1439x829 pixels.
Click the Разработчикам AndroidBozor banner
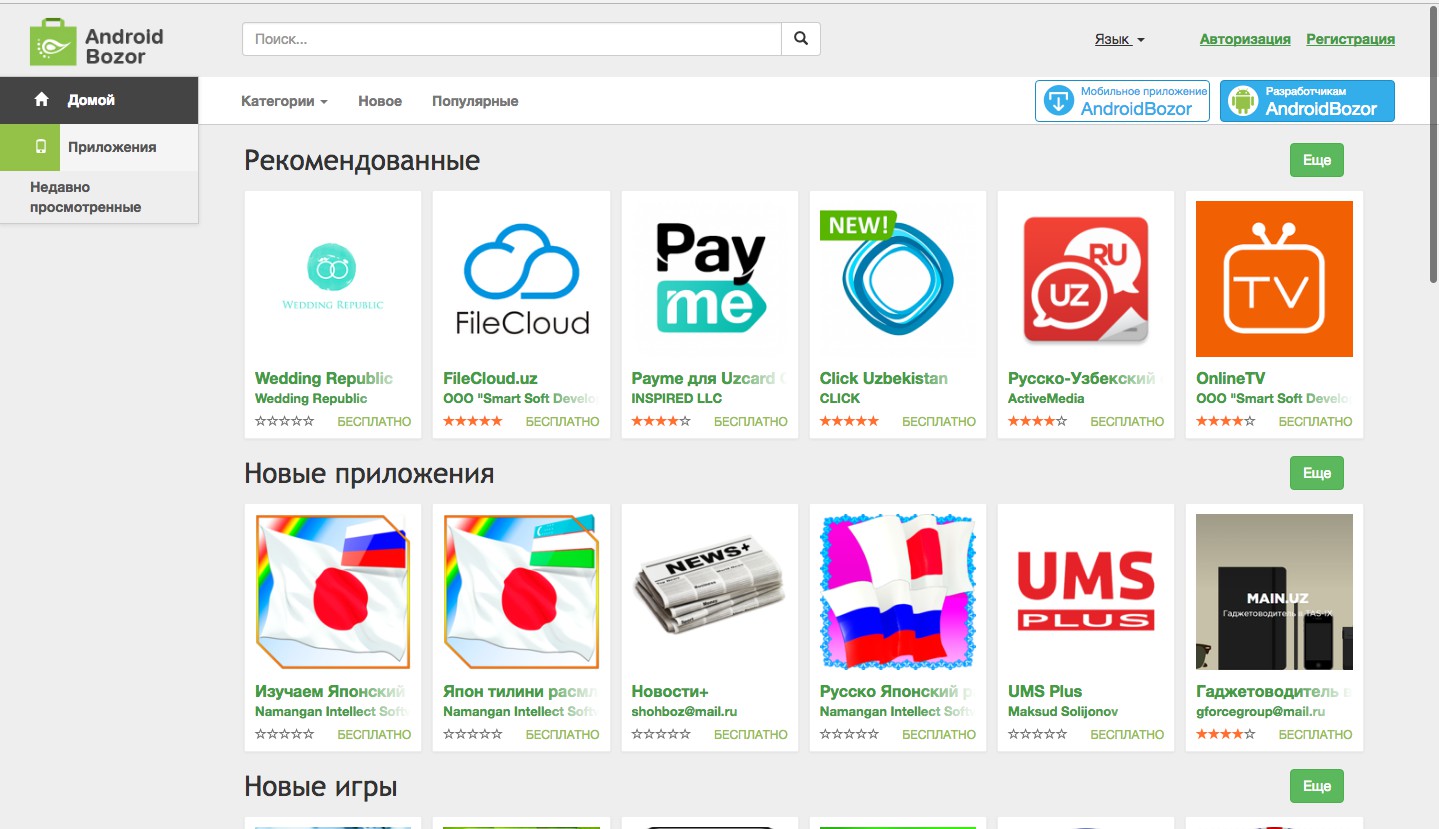point(1307,101)
